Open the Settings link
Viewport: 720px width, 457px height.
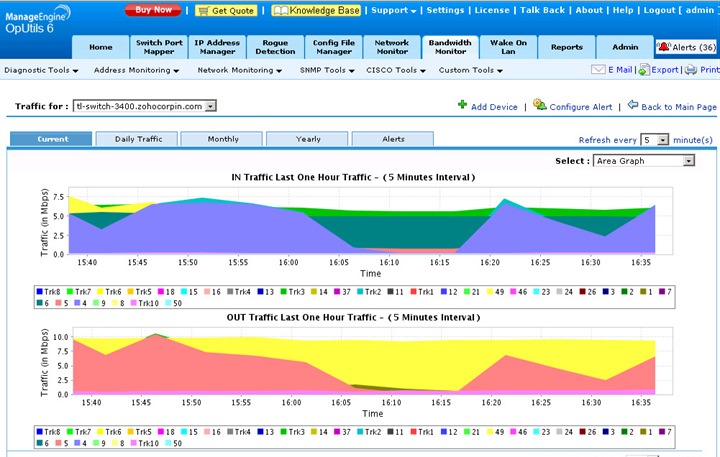pyautogui.click(x=445, y=10)
